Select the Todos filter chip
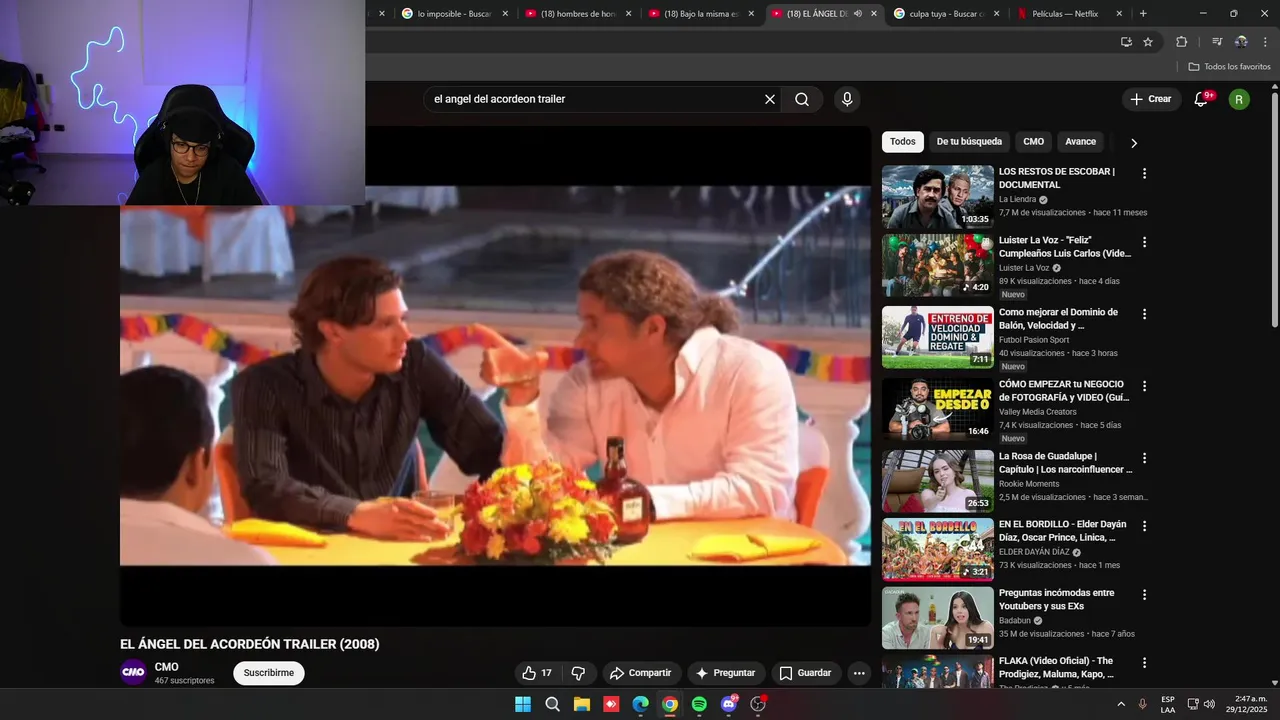The image size is (1280, 720). point(903,142)
